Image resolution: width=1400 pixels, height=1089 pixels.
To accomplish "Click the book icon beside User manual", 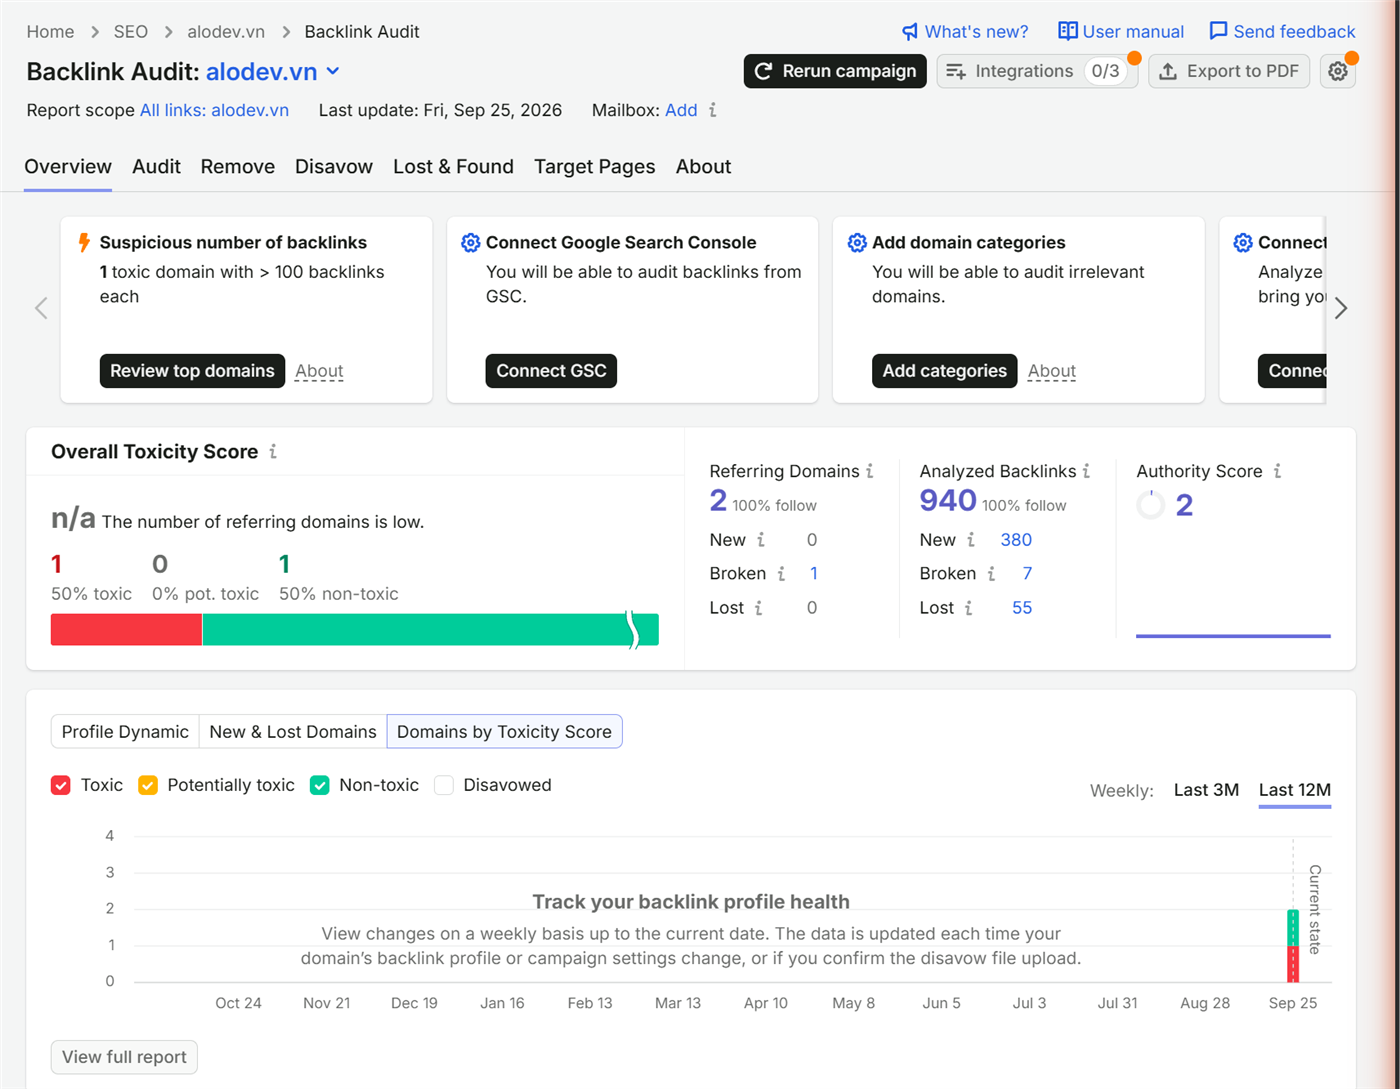I will (x=1068, y=31).
